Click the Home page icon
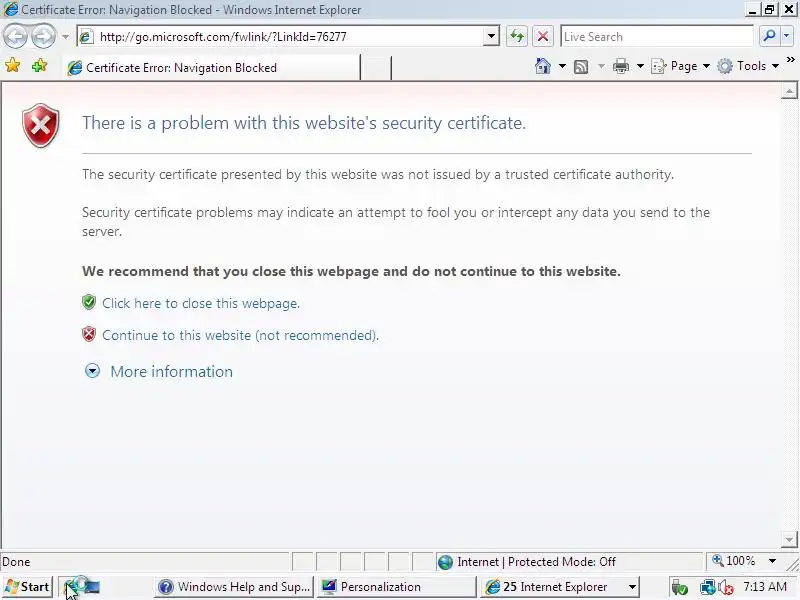 point(543,66)
